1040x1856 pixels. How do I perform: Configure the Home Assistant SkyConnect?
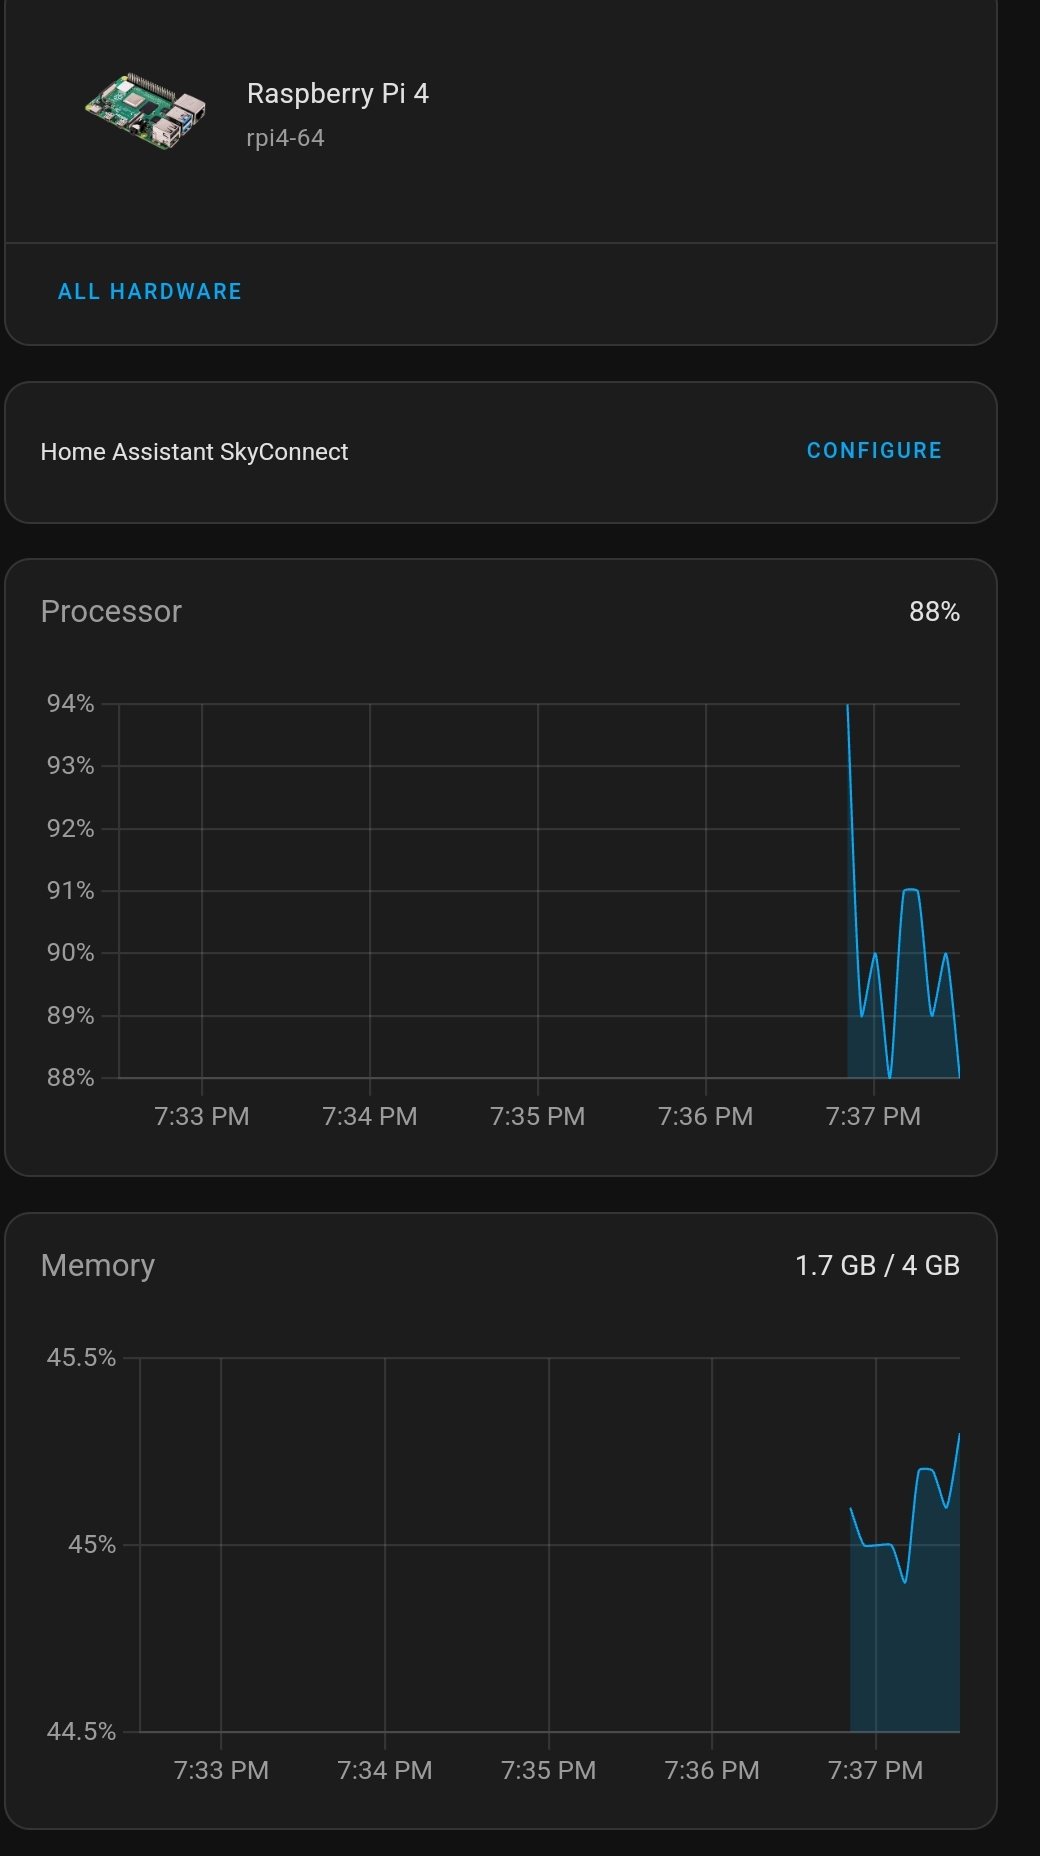click(x=873, y=450)
